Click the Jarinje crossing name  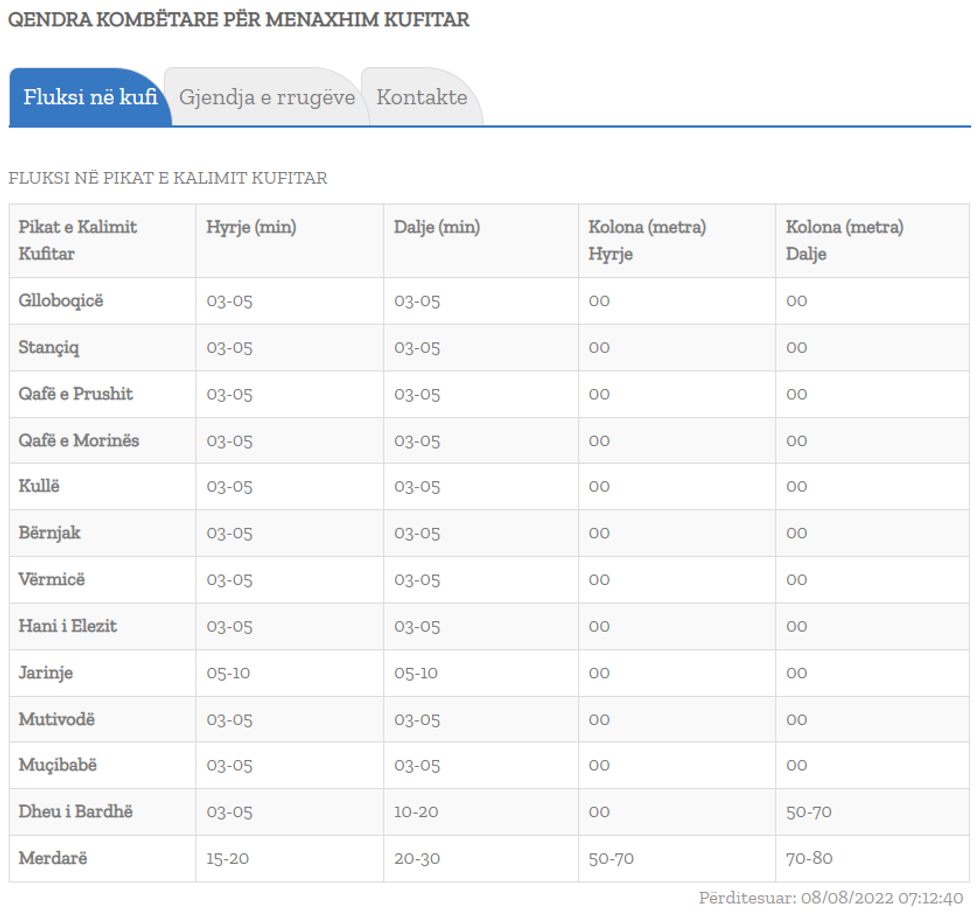point(46,673)
